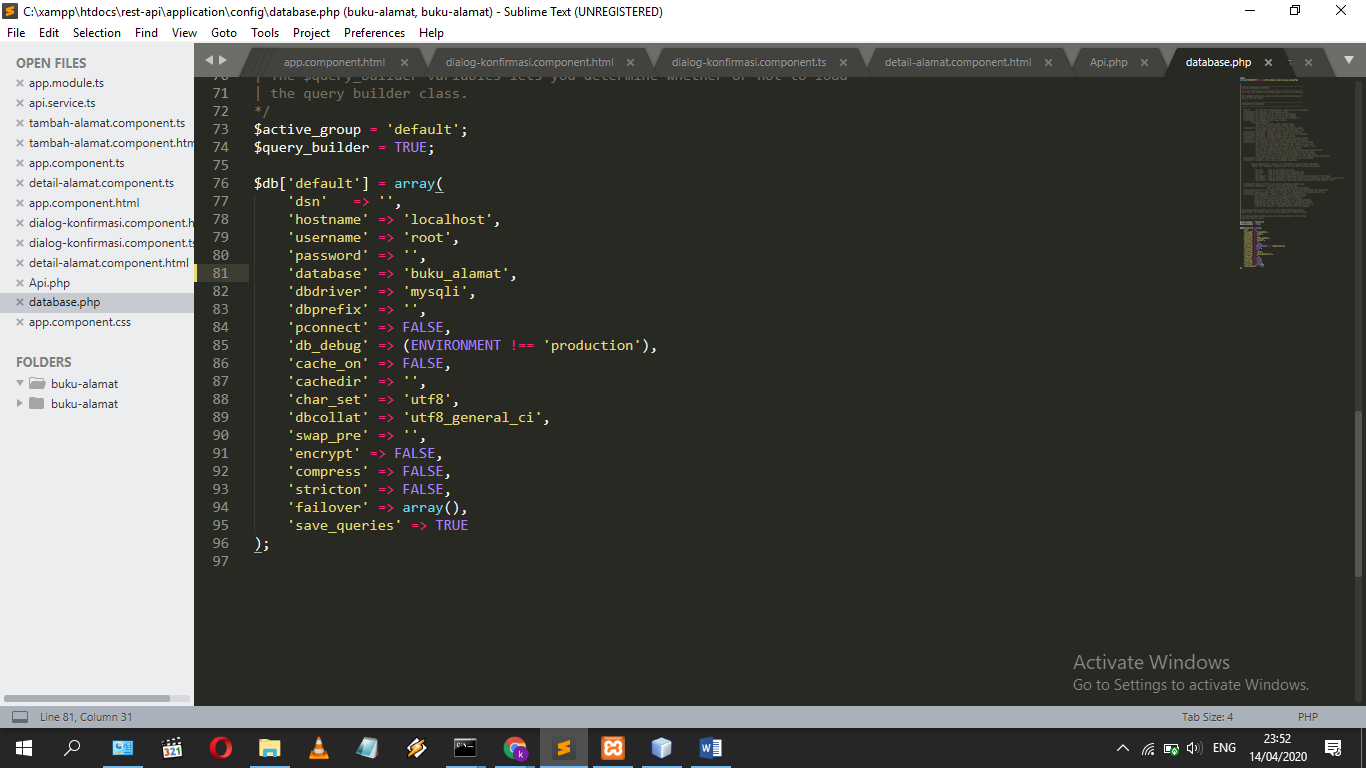Screen dimensions: 1366x768
Task: Open Chrome browser from taskbar
Action: click(x=515, y=747)
